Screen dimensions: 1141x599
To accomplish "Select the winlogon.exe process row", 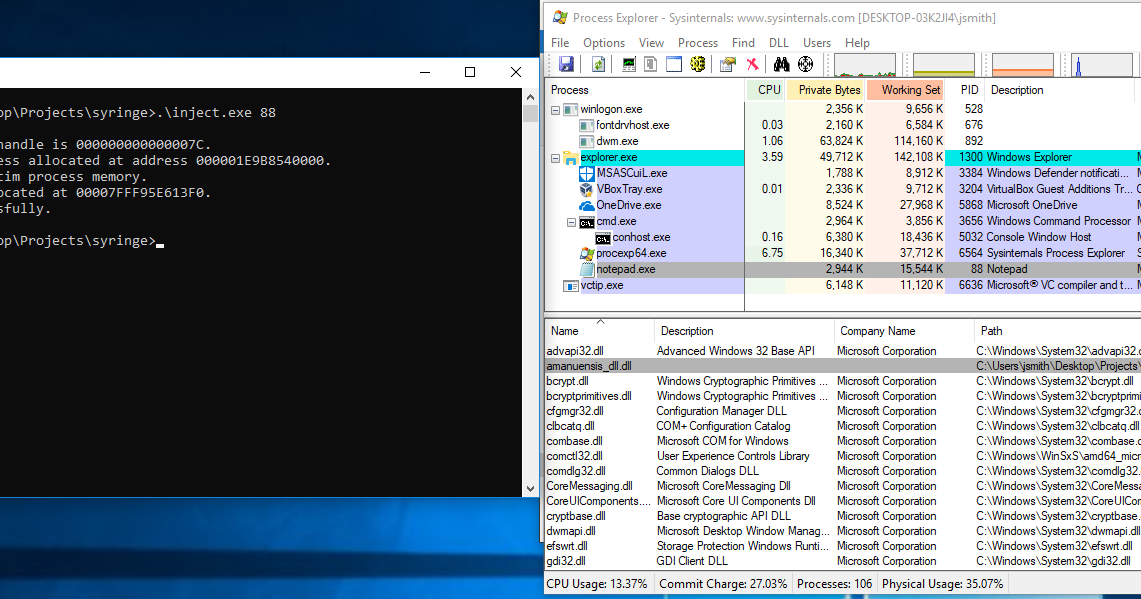I will (844, 109).
